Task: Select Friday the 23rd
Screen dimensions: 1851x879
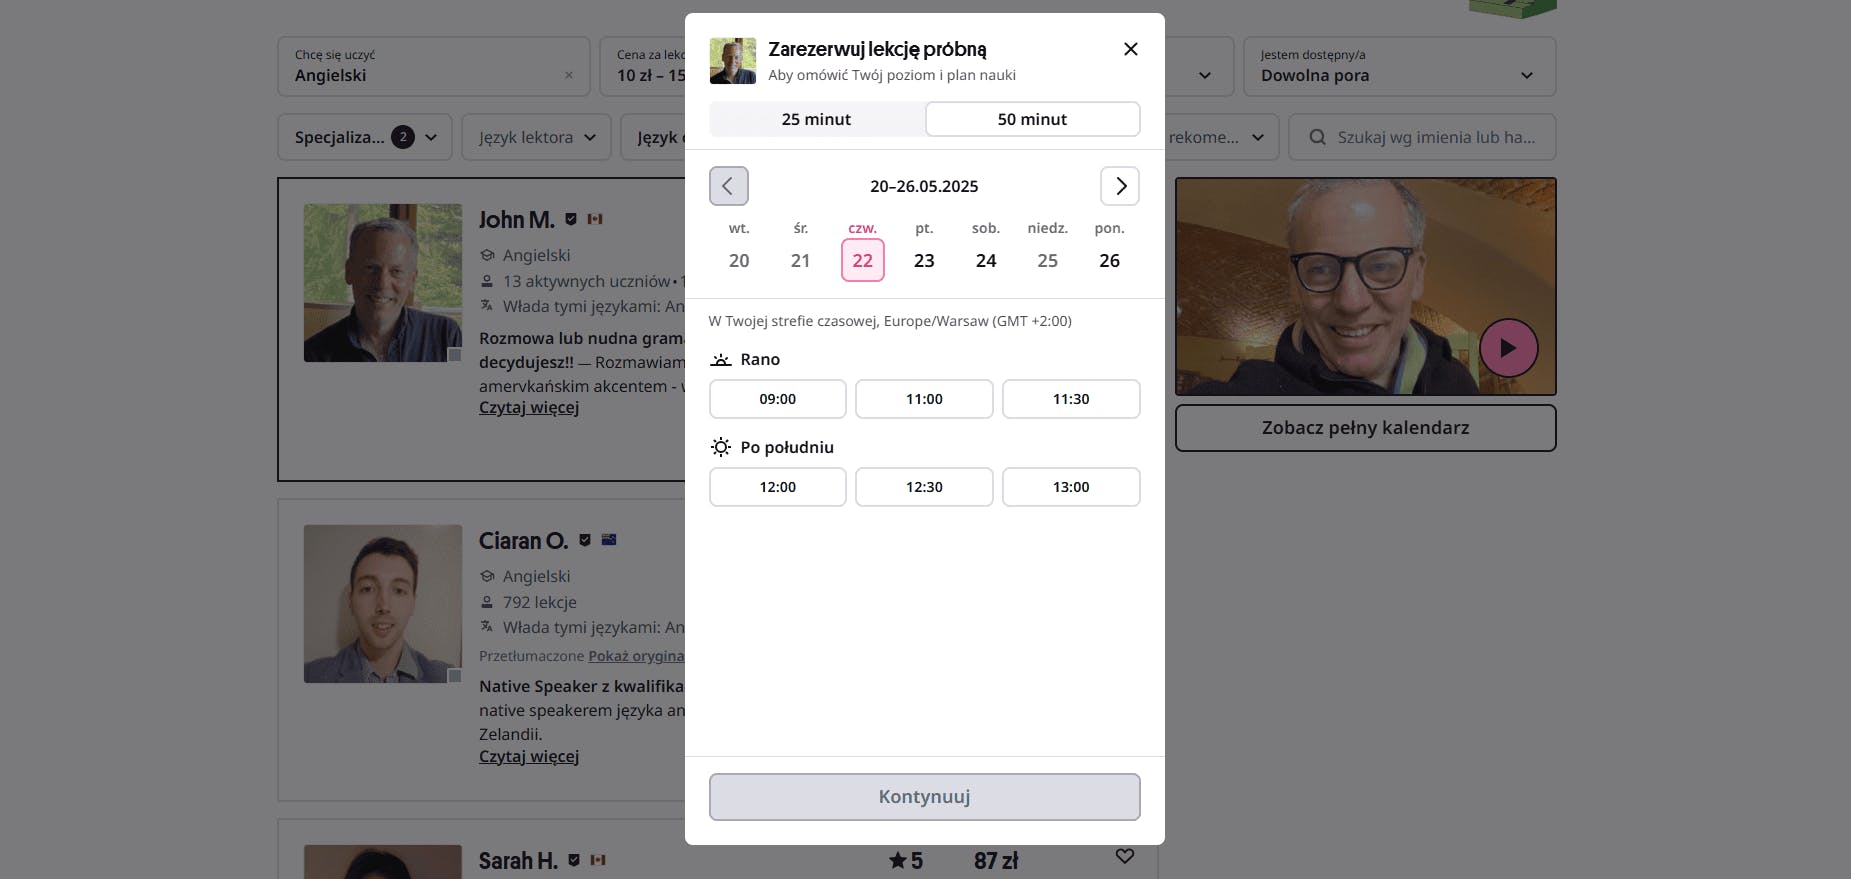Action: [x=924, y=260]
